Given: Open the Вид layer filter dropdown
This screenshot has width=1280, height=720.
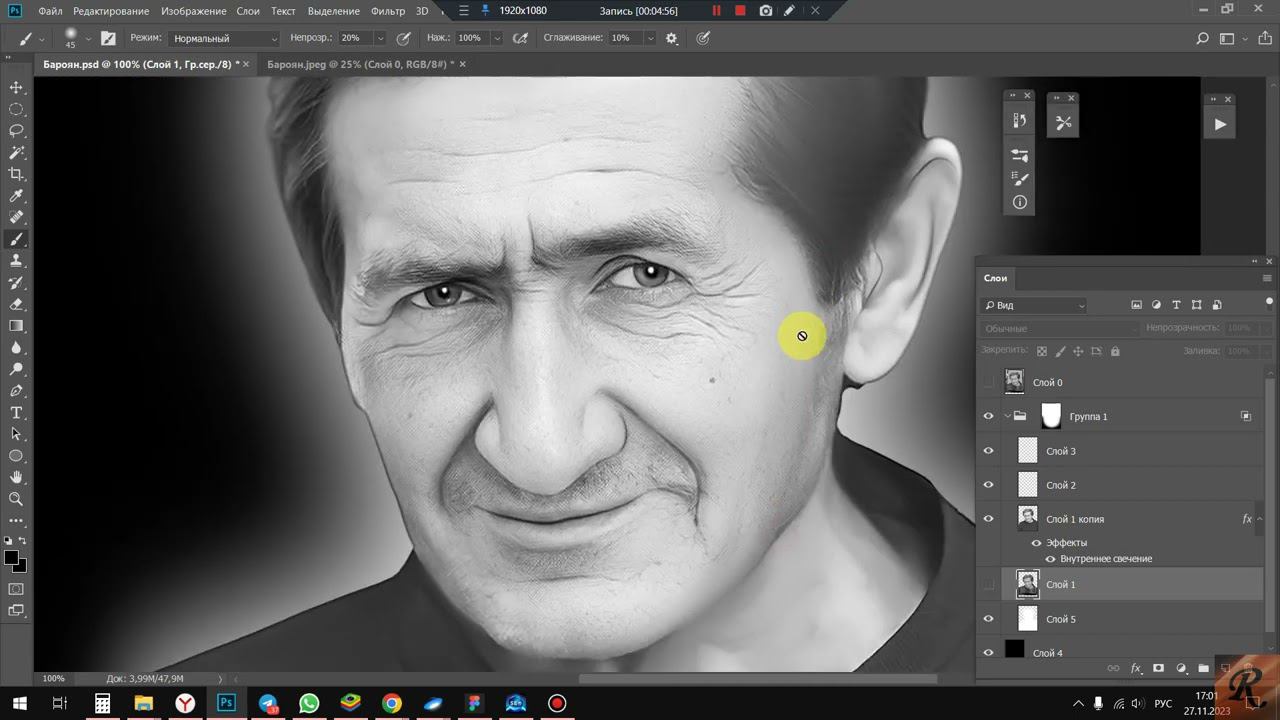Looking at the screenshot, I should tap(1034, 305).
